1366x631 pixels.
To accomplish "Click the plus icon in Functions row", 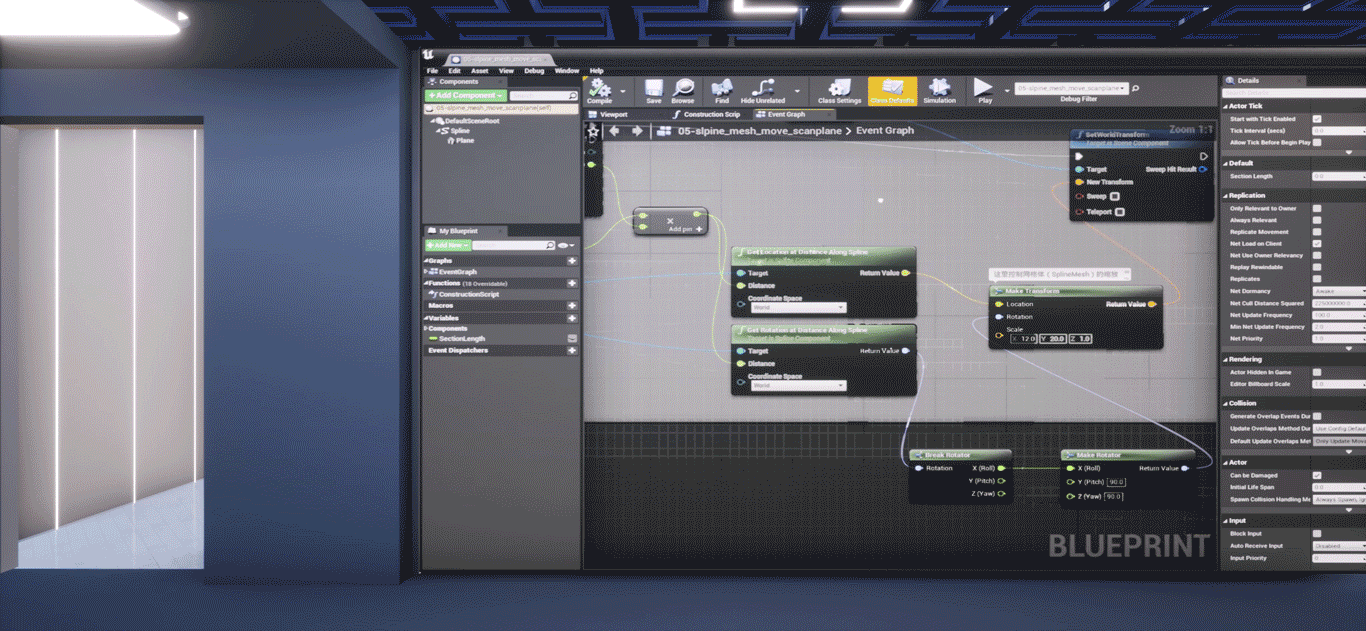I will pyautogui.click(x=572, y=283).
